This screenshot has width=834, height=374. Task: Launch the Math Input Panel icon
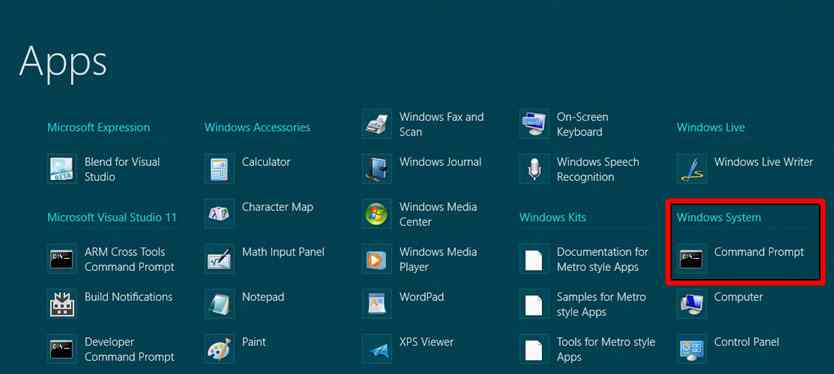tap(219, 259)
